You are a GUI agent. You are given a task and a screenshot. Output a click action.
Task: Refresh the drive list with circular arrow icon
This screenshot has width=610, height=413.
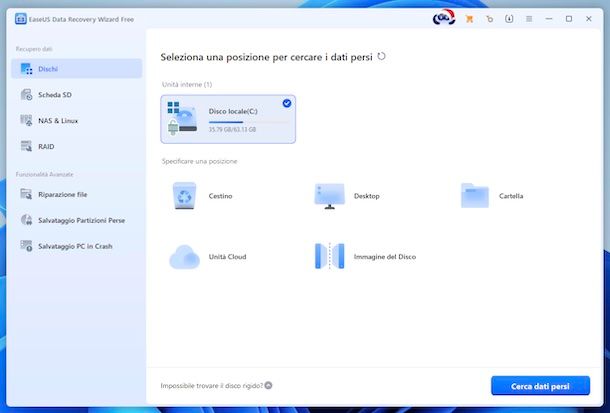382,56
